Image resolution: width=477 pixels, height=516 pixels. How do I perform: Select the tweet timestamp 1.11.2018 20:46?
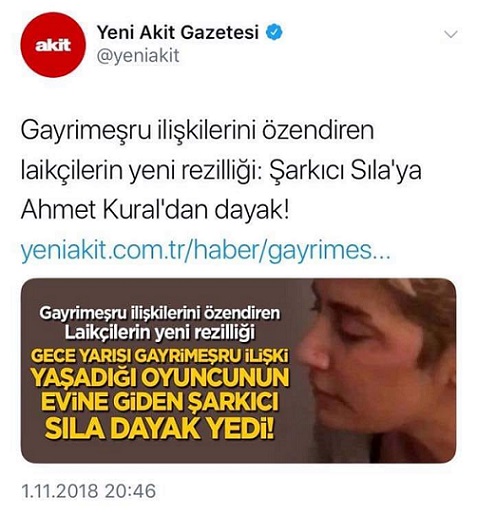click(x=89, y=491)
